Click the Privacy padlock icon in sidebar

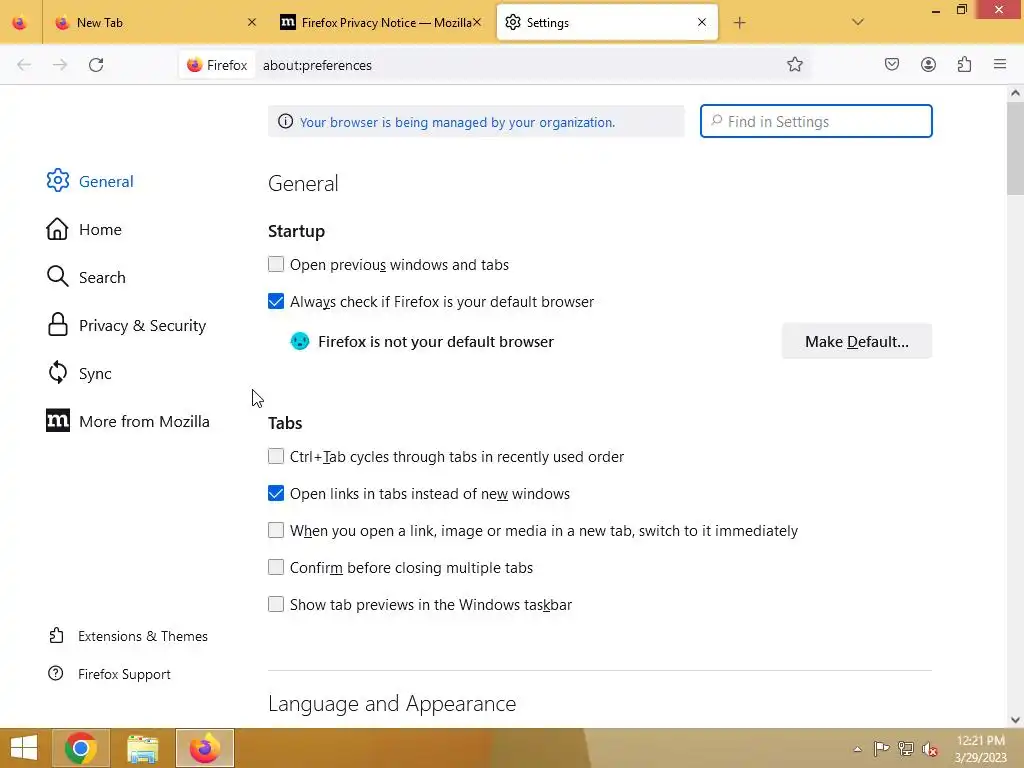pyautogui.click(x=57, y=325)
